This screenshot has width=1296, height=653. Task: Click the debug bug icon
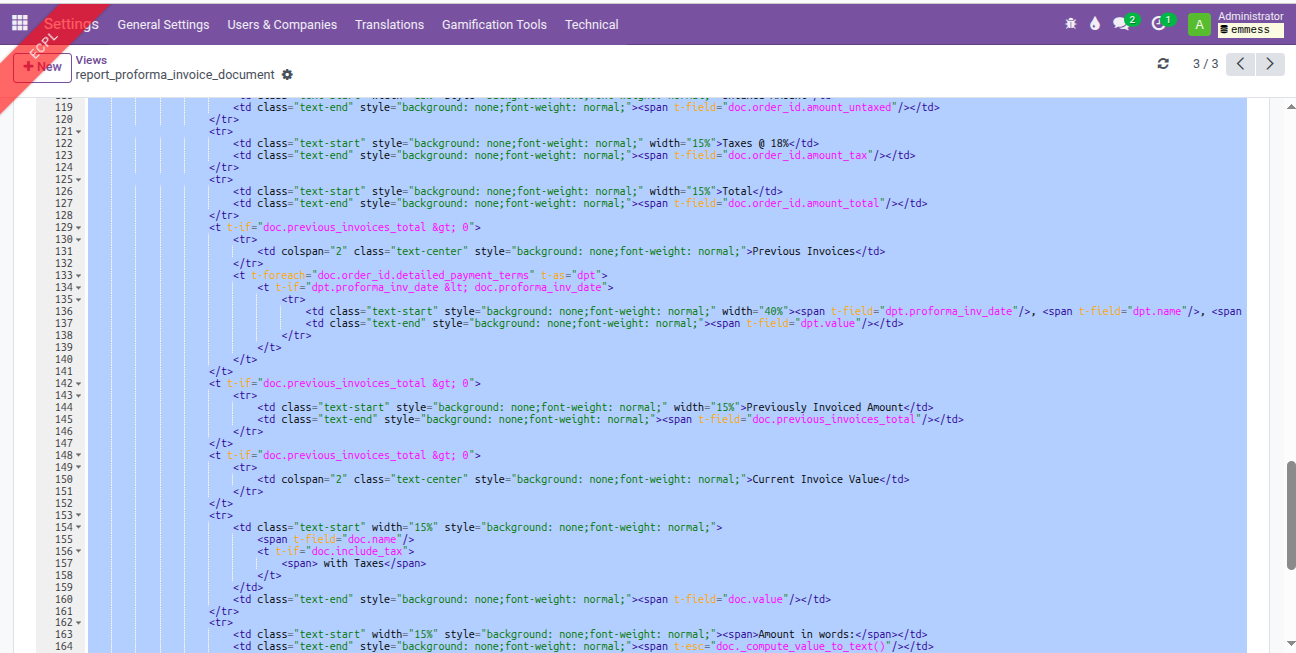pos(1071,24)
